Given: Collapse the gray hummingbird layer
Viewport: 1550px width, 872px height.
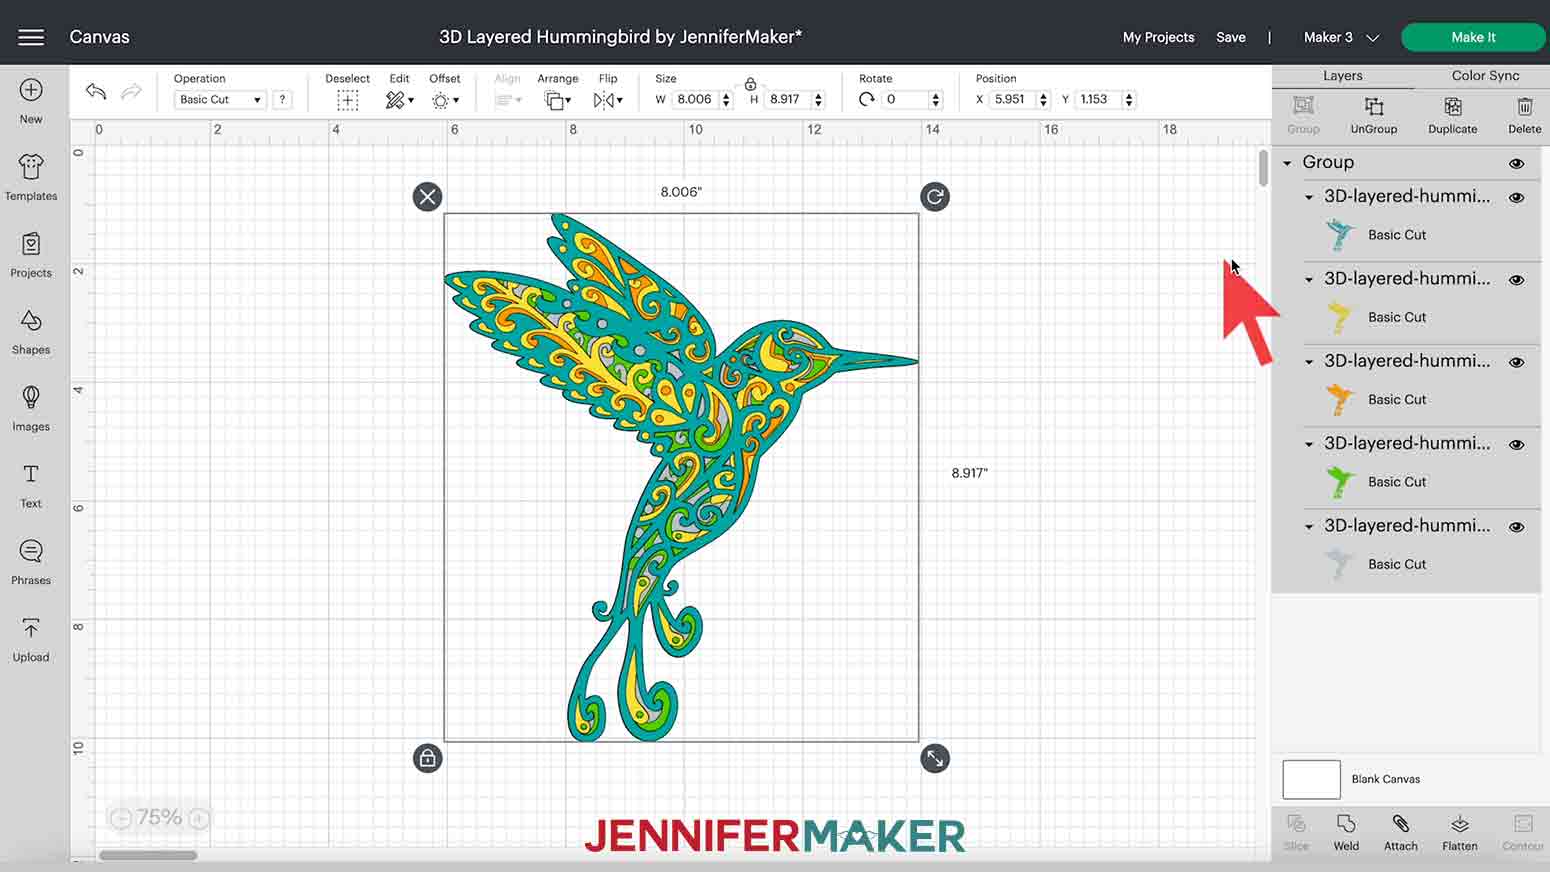Looking at the screenshot, I should pyautogui.click(x=1309, y=527).
